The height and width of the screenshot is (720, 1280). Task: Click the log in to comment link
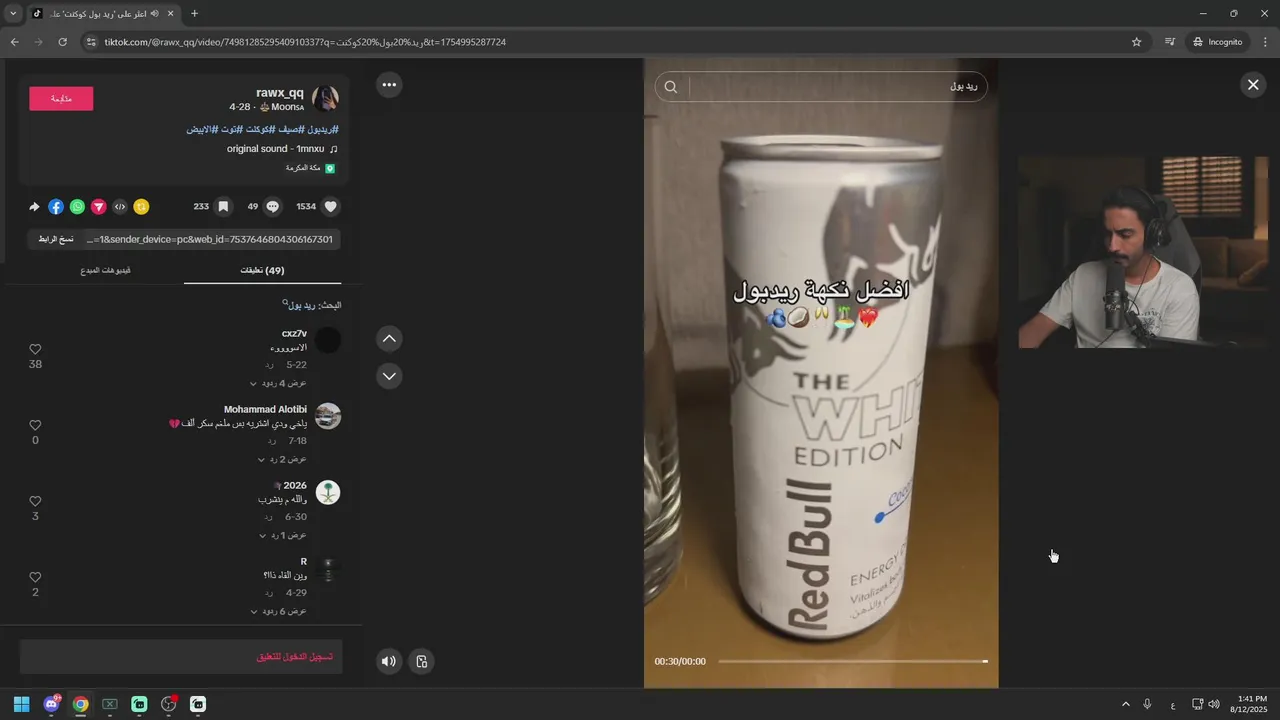[x=295, y=657]
